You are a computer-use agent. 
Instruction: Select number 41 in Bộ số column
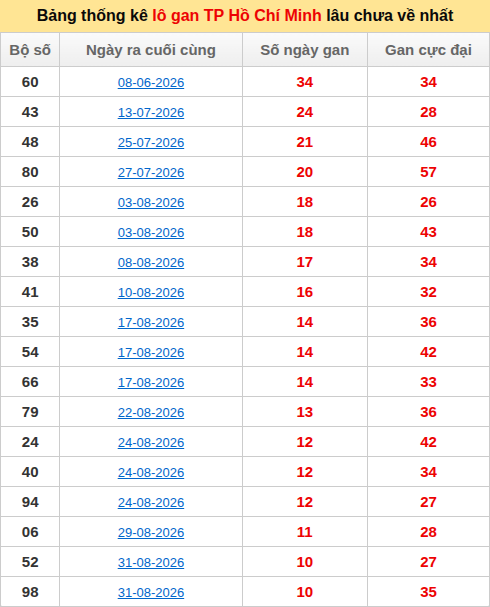point(30,292)
